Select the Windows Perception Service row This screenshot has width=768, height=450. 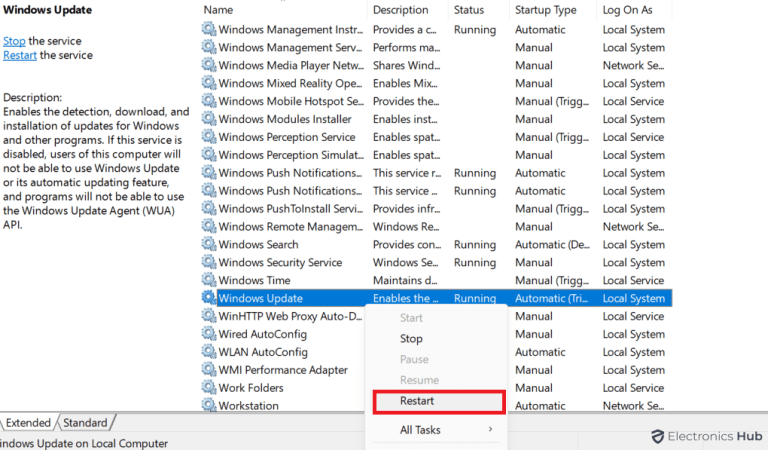(286, 138)
